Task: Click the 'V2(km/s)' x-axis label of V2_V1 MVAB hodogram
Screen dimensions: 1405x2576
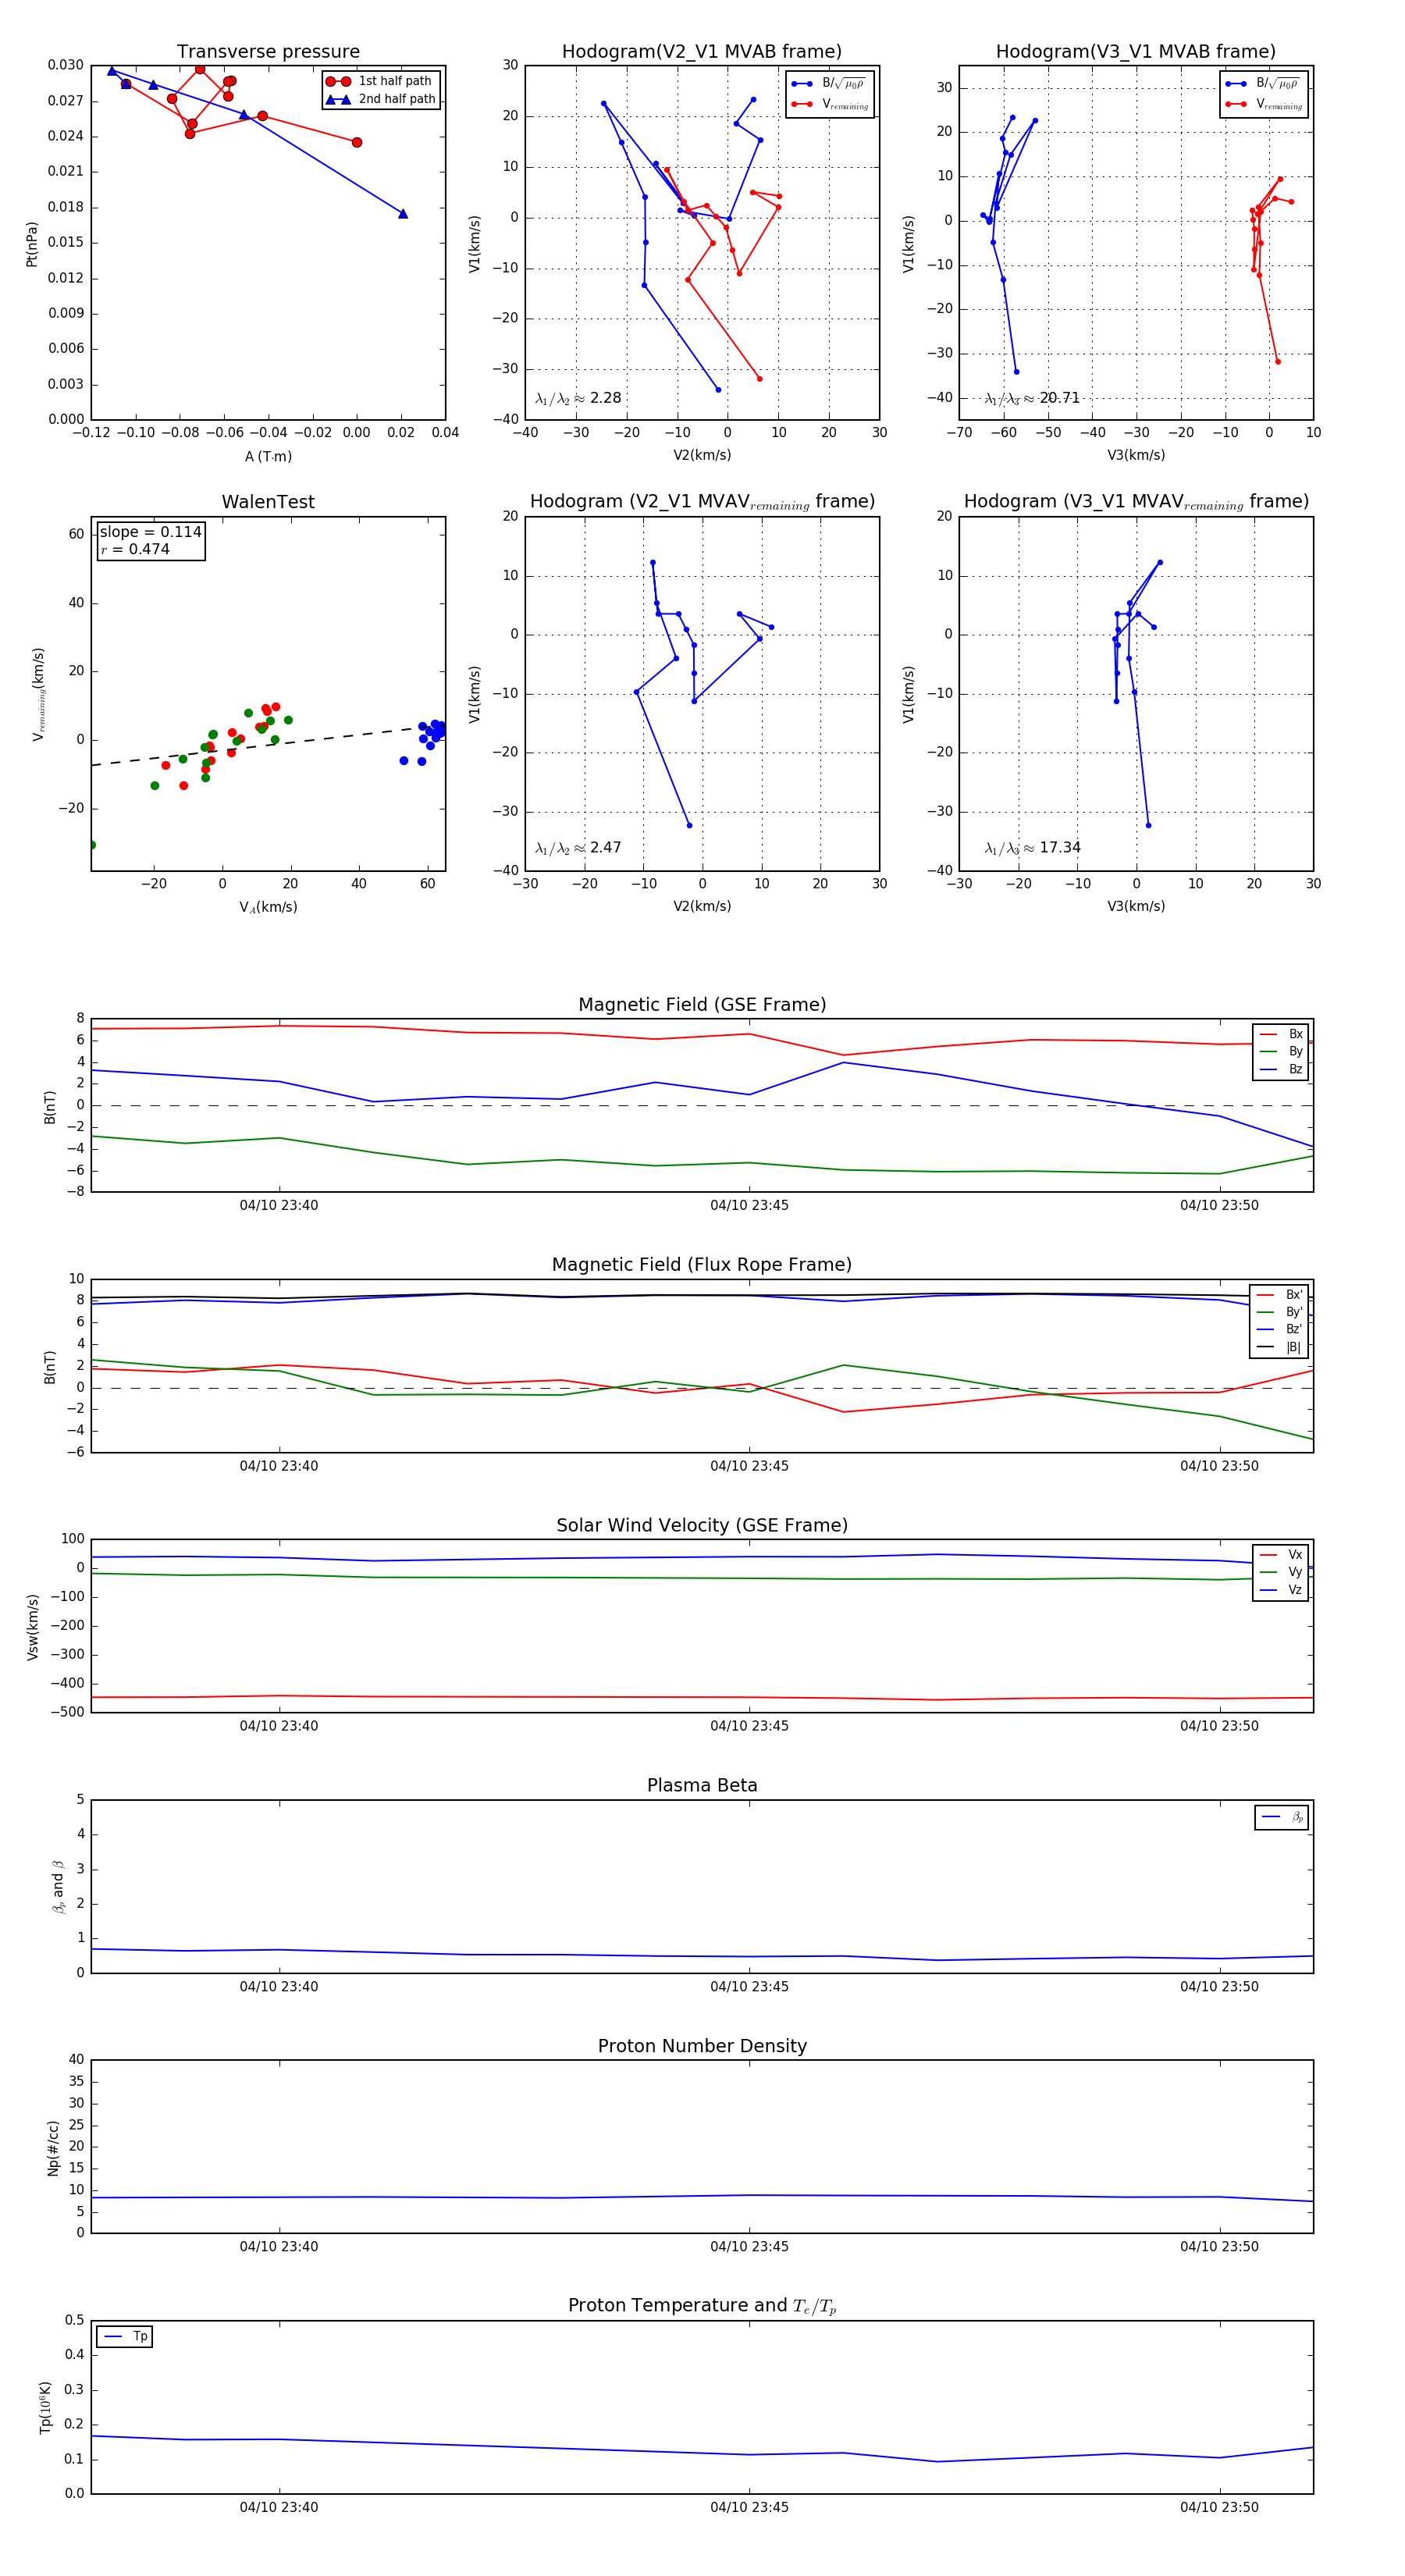Action: click(702, 455)
